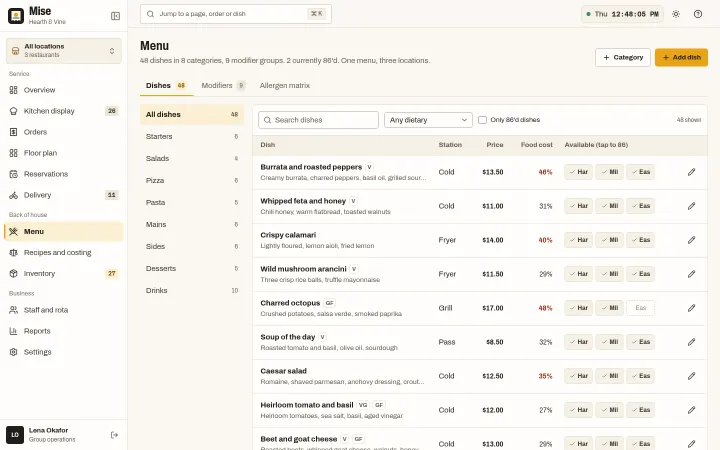Filter by Starters category
The image size is (720, 450).
[192, 136]
